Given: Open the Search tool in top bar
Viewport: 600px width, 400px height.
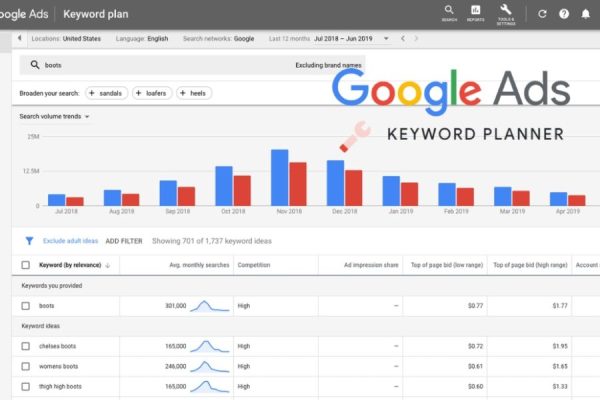Looking at the screenshot, I should tap(448, 13).
